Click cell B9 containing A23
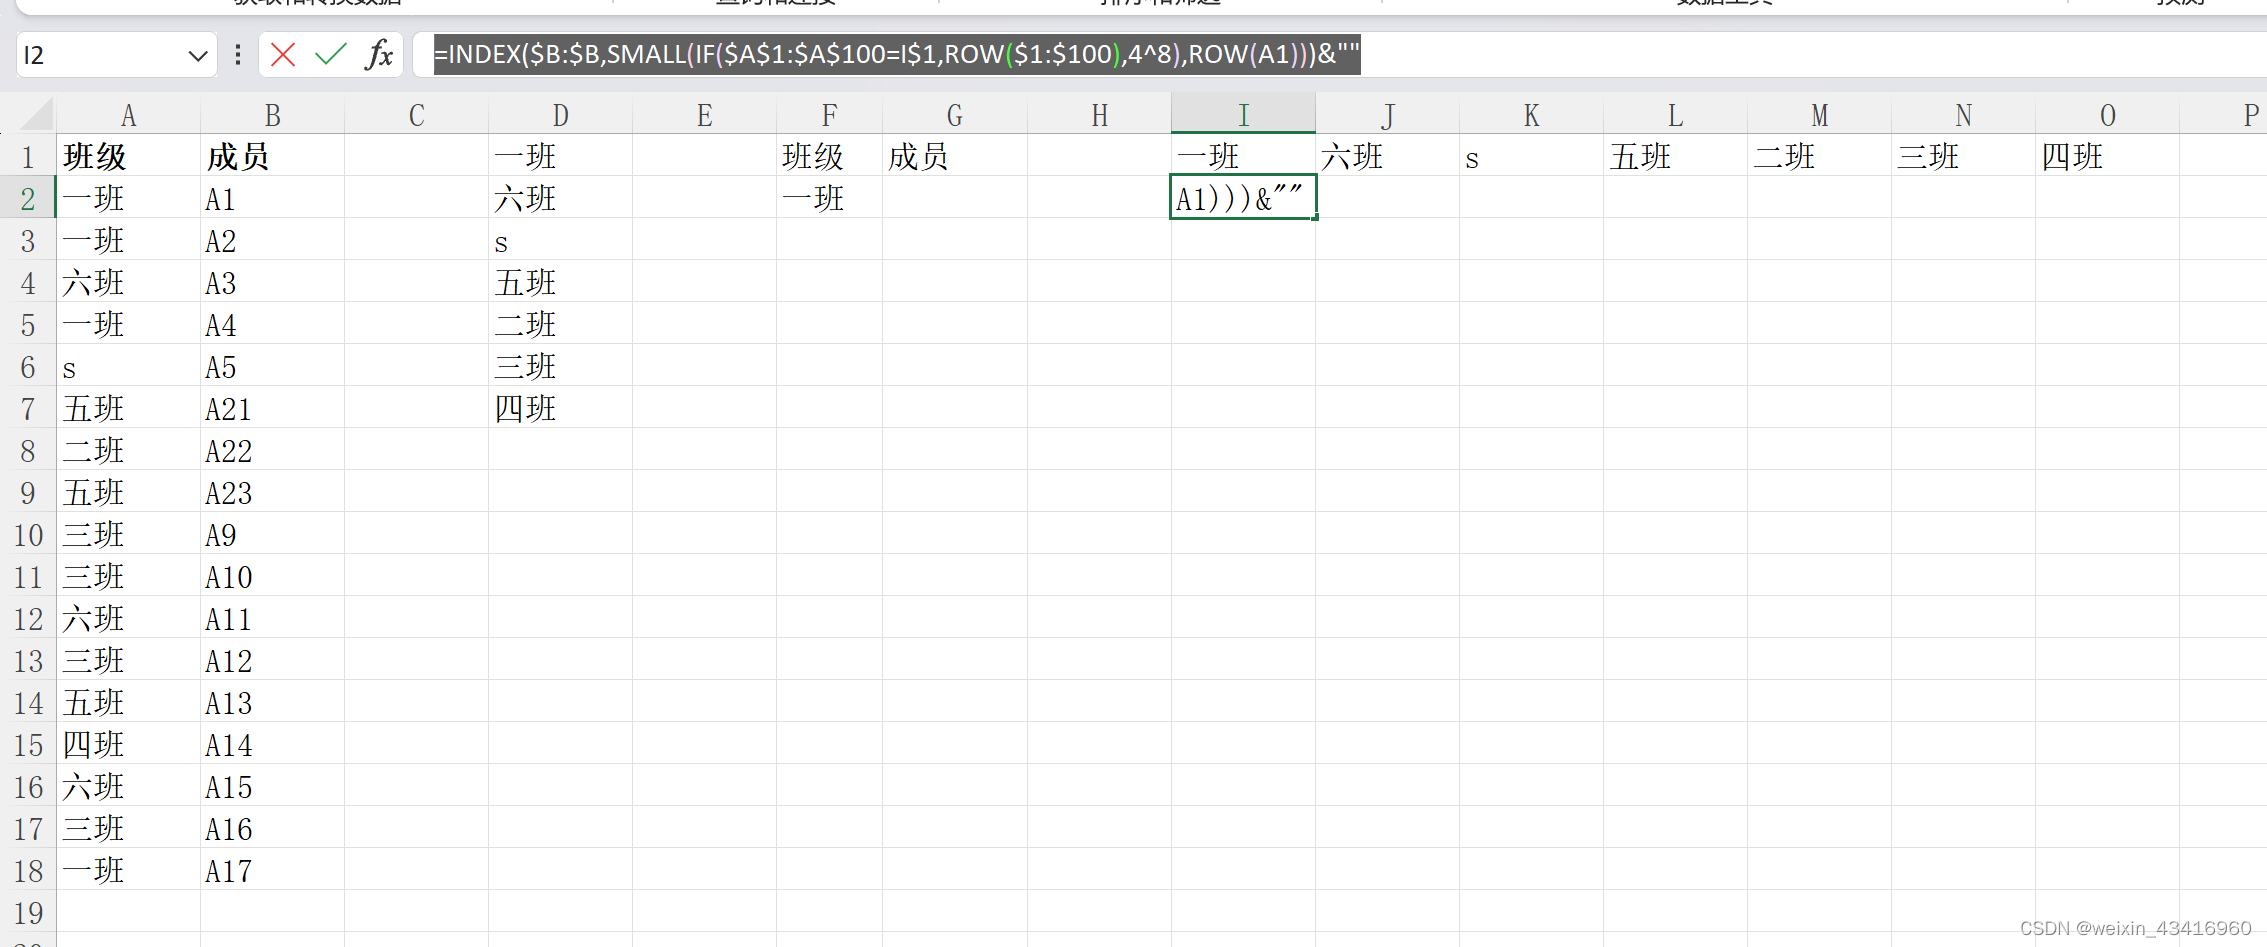Image resolution: width=2267 pixels, height=947 pixels. (272, 492)
